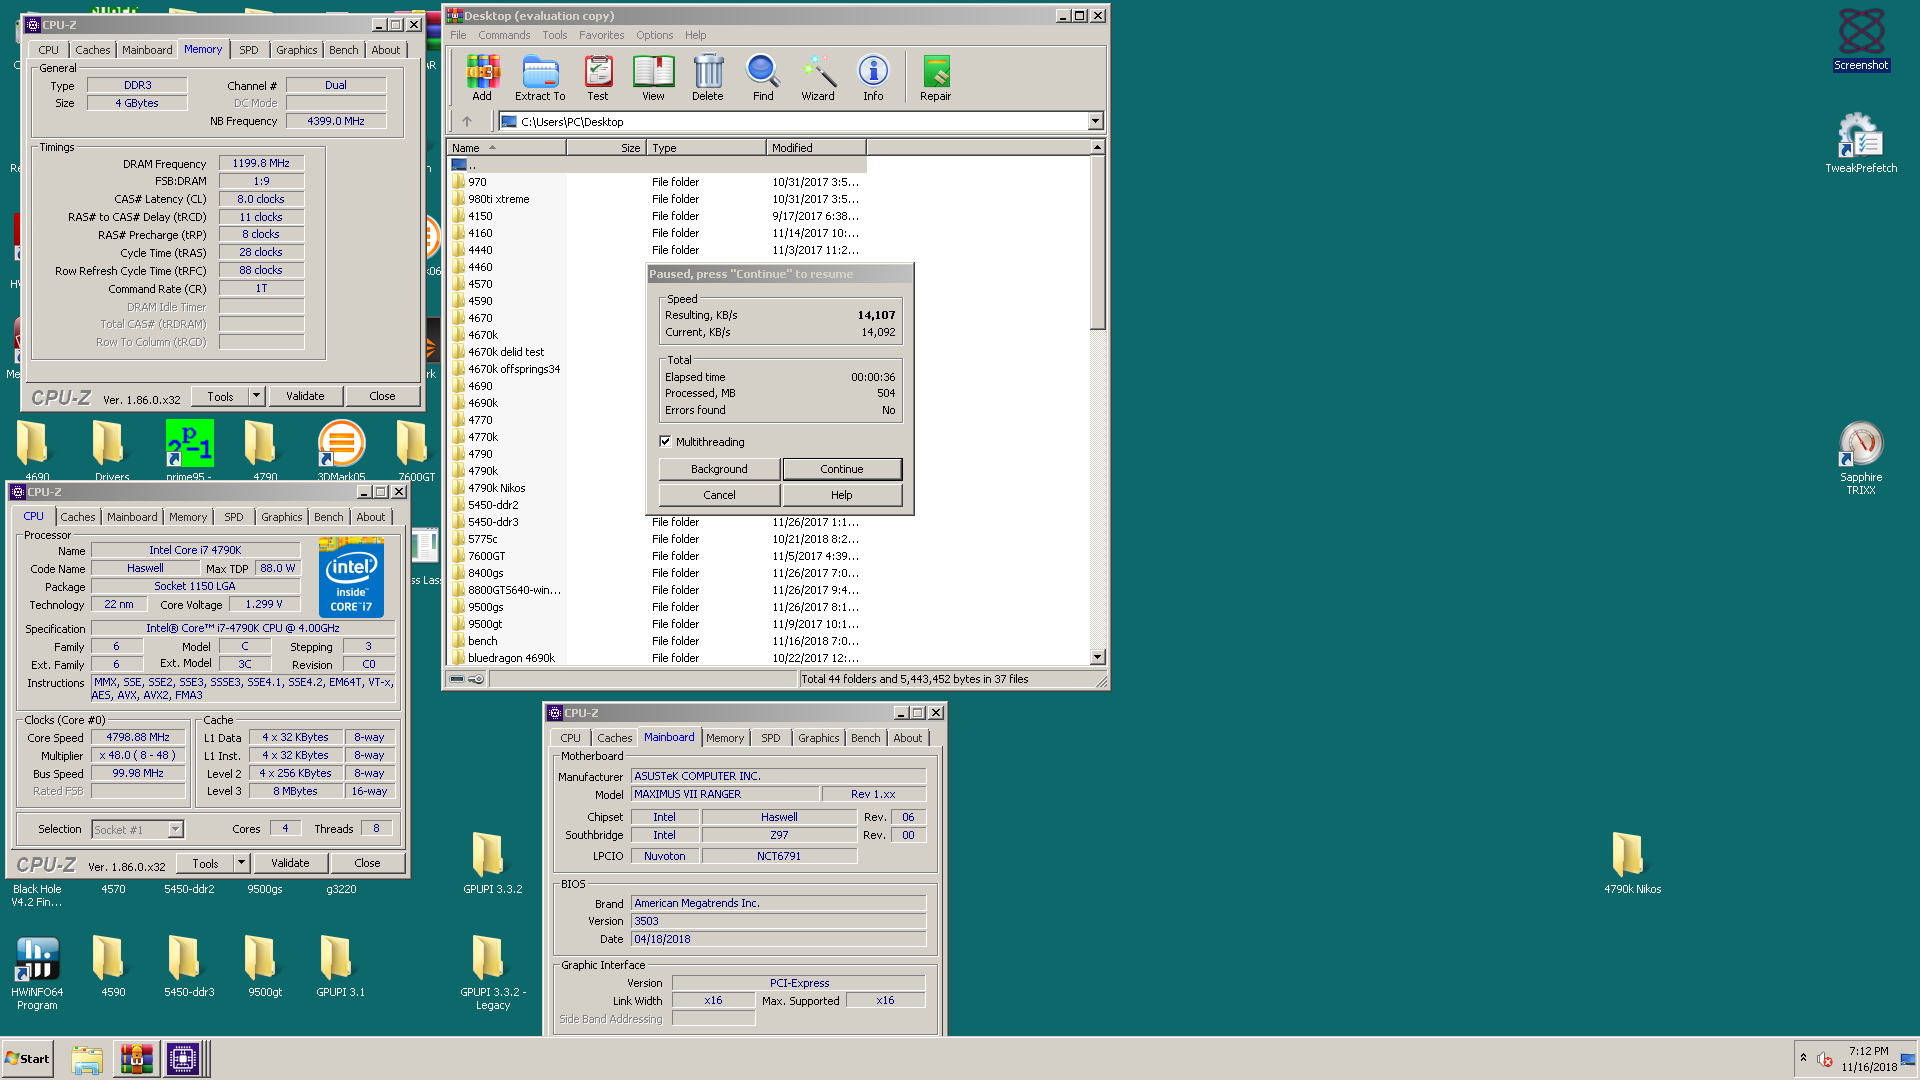This screenshot has height=1080, width=1920.
Task: Open Sapphire TRIXX desktop shortcut
Action: point(1861,458)
